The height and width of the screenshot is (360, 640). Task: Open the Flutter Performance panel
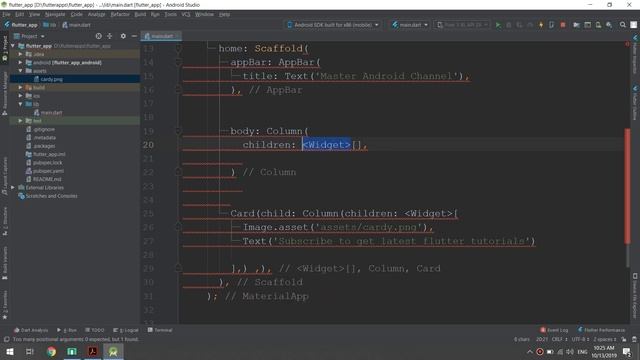[601, 330]
